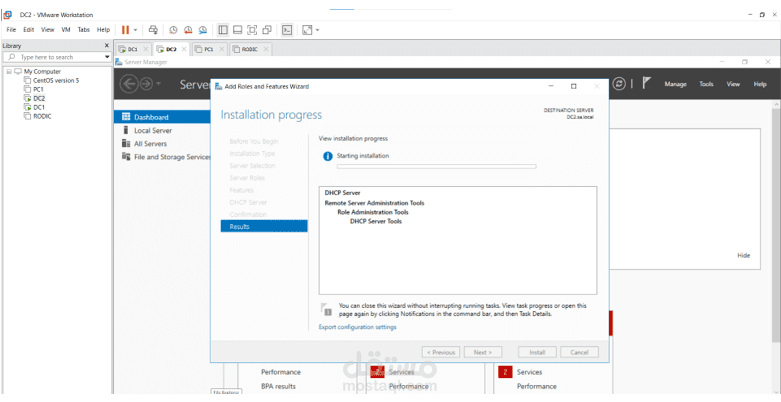Click the Take snapshot clock icon

pyautogui.click(x=173, y=30)
